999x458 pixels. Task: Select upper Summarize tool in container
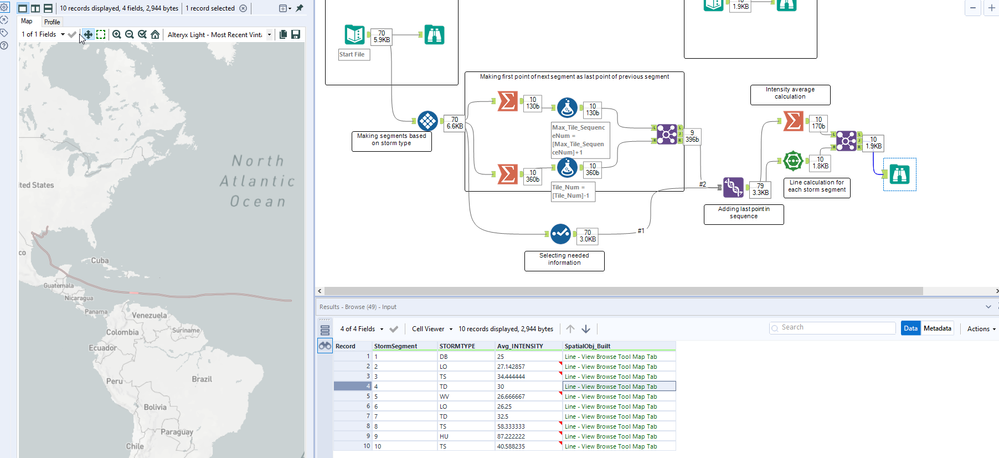coord(508,101)
